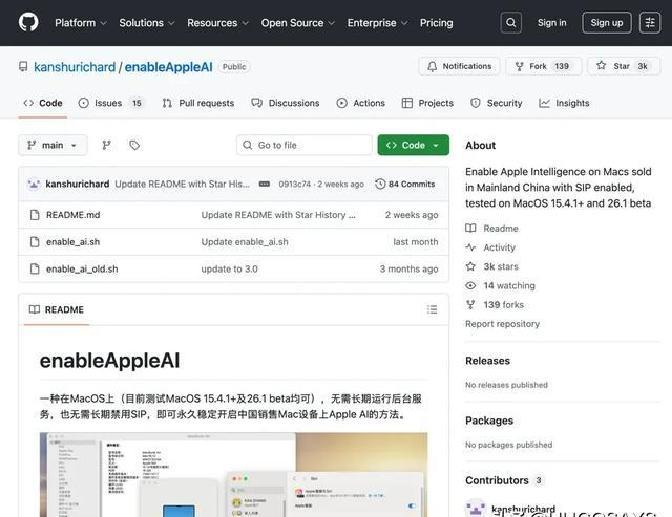Open the enable_ai.sh file link
The height and width of the screenshot is (517, 672).
click(x=73, y=242)
